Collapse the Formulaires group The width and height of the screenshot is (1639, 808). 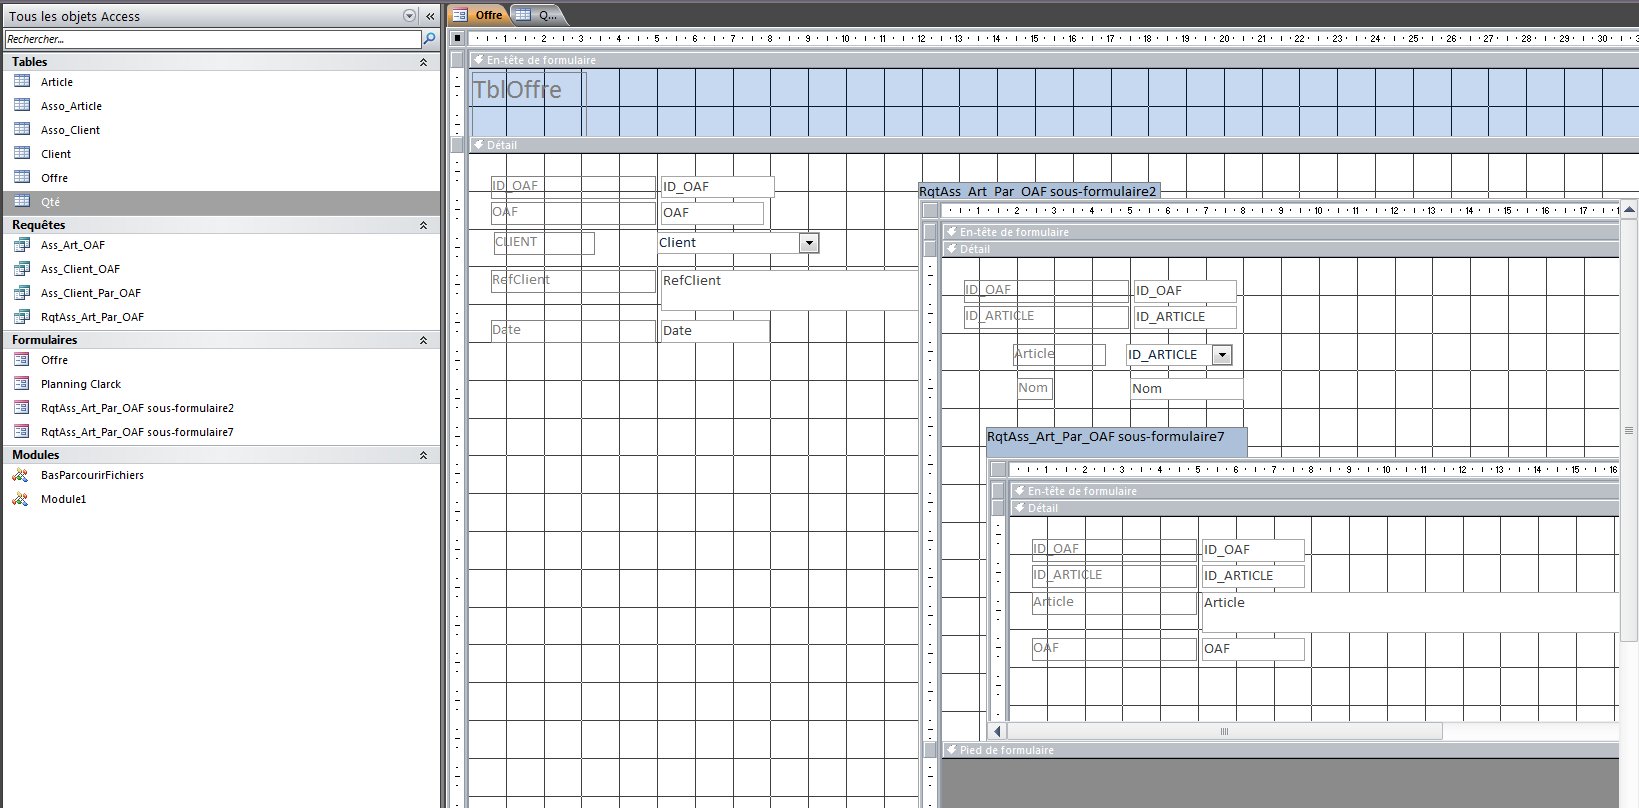coord(423,340)
